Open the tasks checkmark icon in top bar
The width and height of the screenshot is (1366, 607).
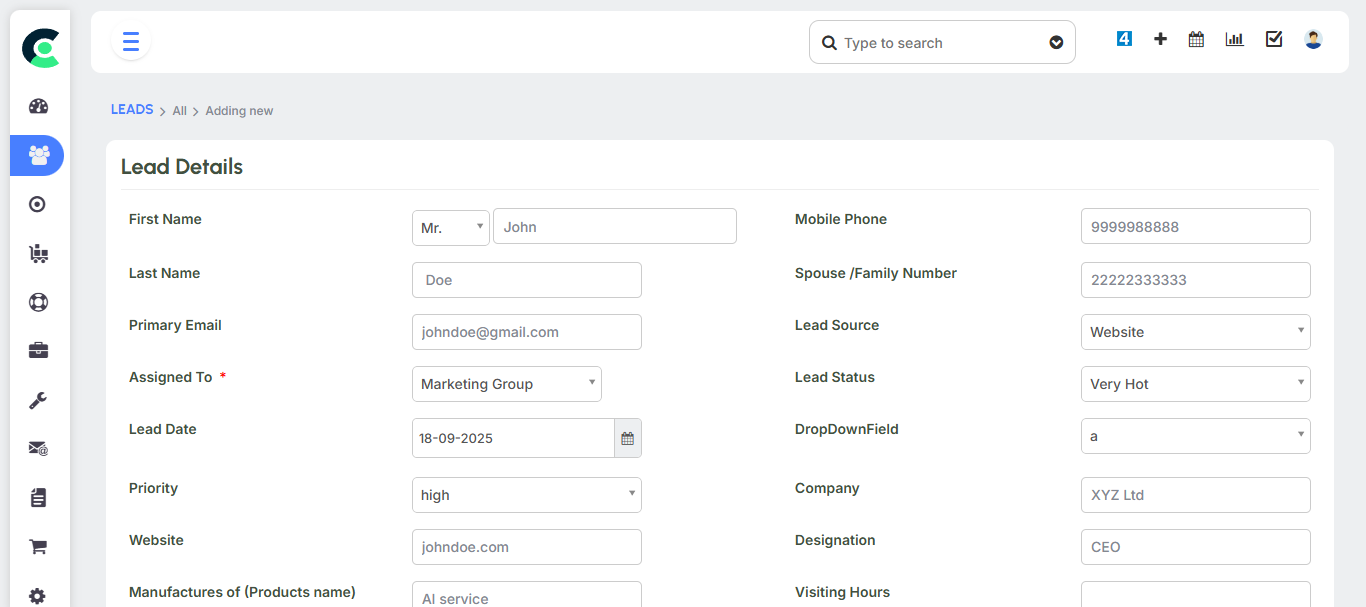(1273, 38)
